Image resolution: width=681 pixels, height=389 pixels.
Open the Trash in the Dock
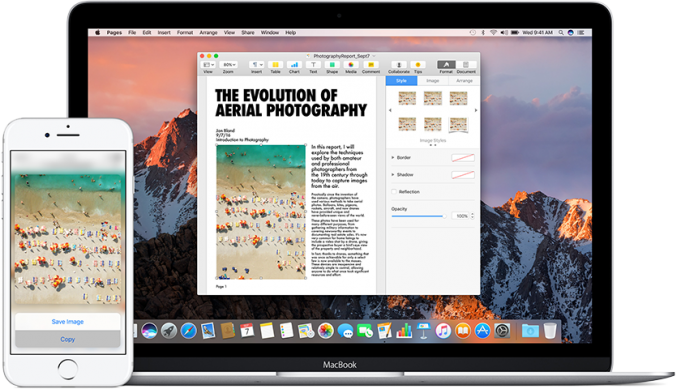[550, 331]
